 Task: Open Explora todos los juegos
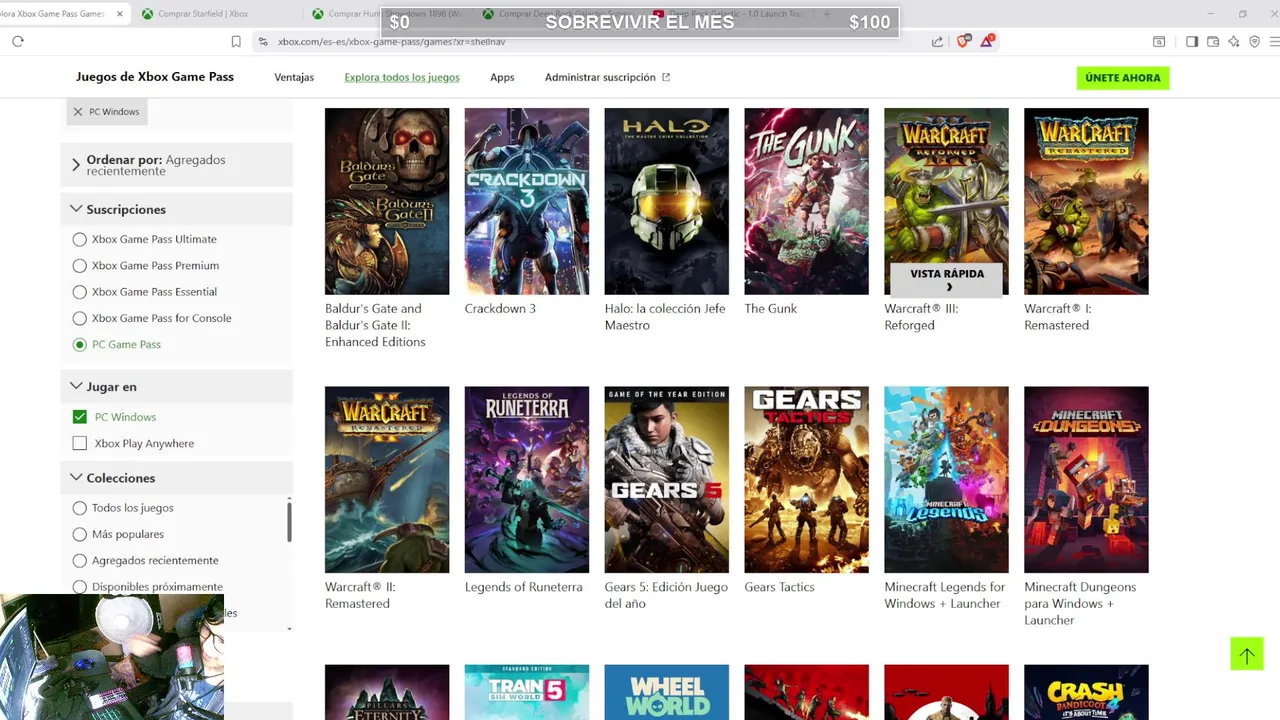point(402,77)
